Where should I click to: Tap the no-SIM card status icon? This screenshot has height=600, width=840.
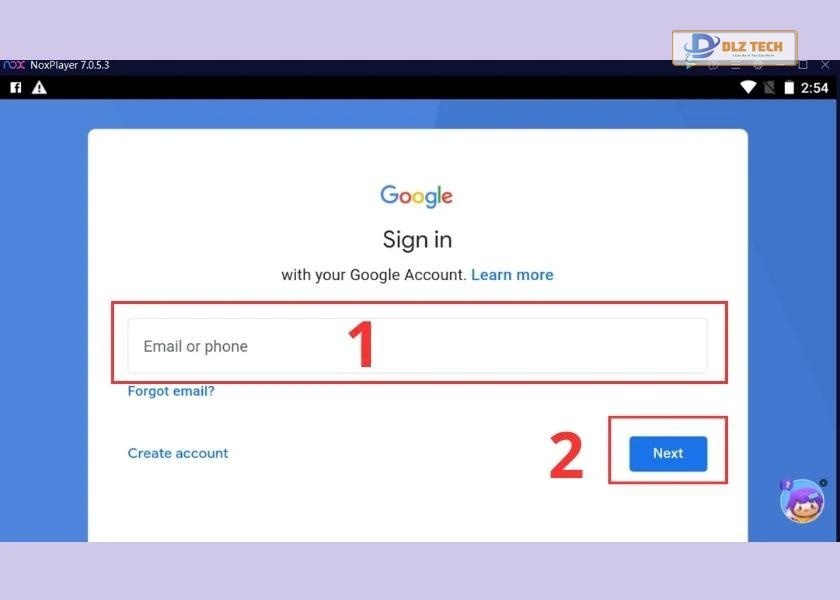(769, 87)
